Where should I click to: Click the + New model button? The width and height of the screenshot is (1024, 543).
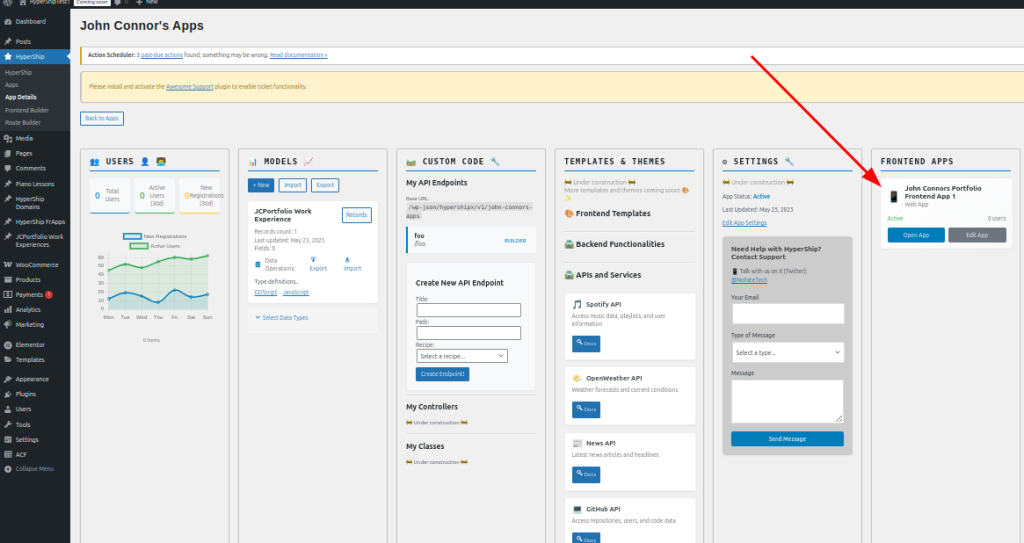(x=261, y=186)
